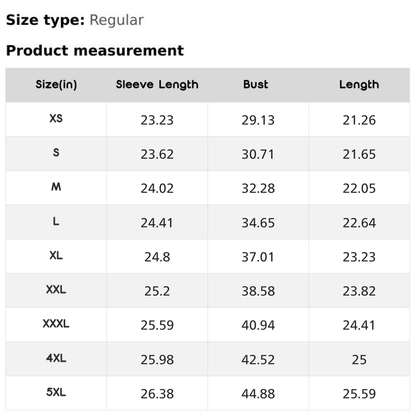The width and height of the screenshot is (416, 416).
Task: Select the XXL size row label
Action: [x=56, y=289]
